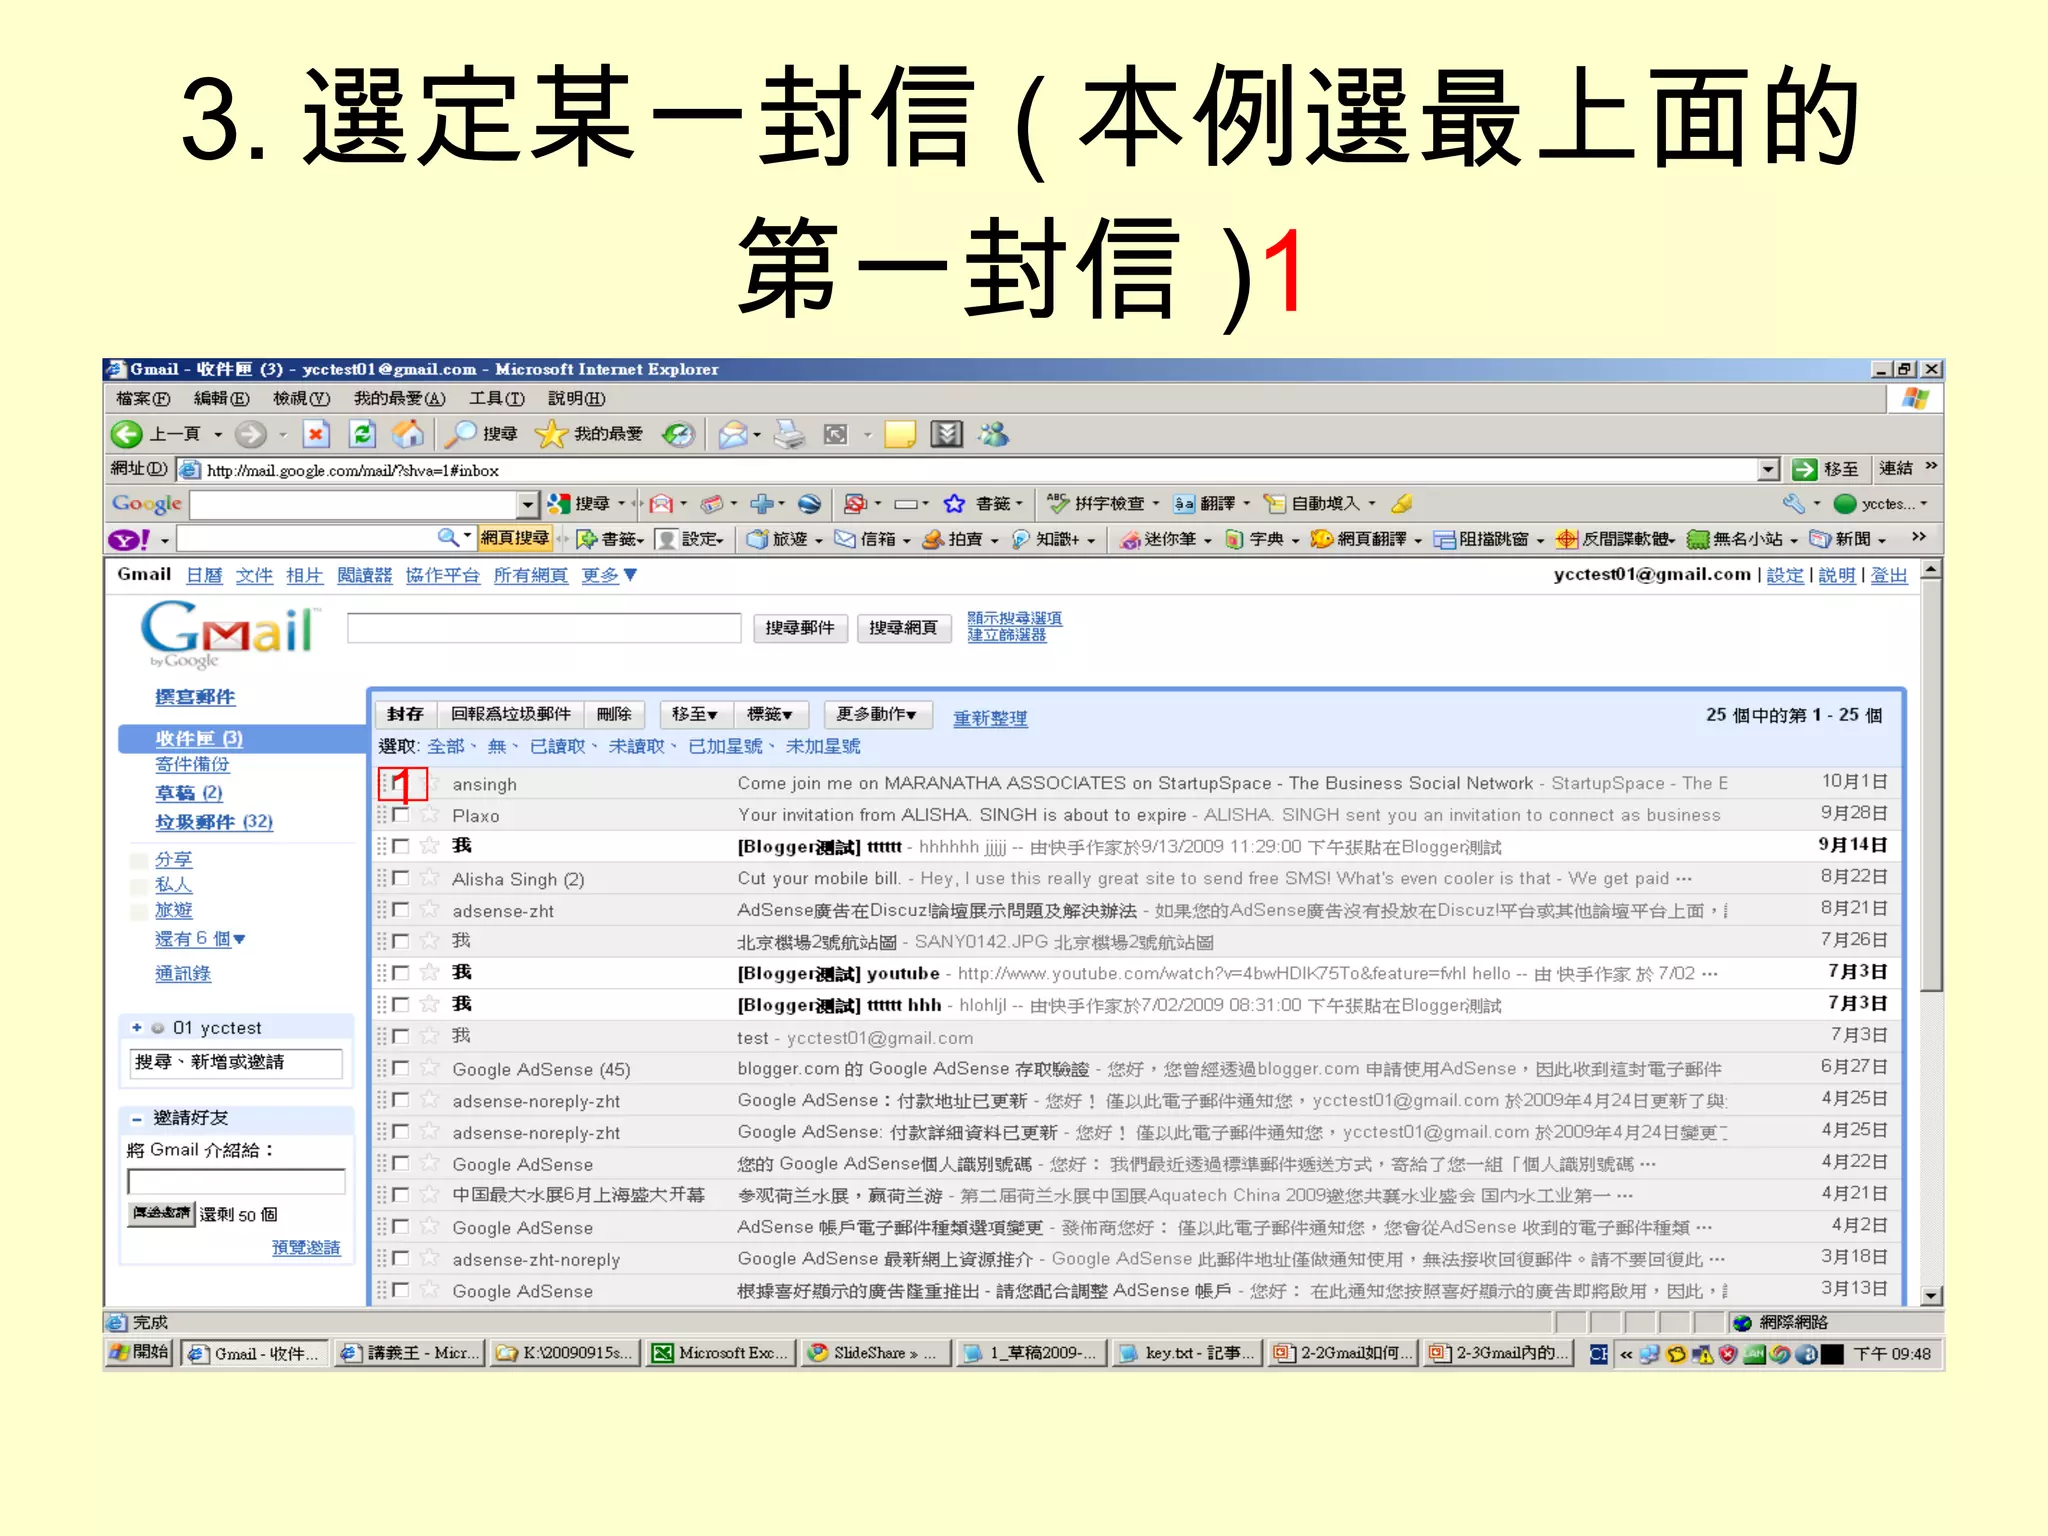This screenshot has height=1536, width=2048.
Task: Open Favorites star icon in IE toolbar
Action: coord(550,434)
